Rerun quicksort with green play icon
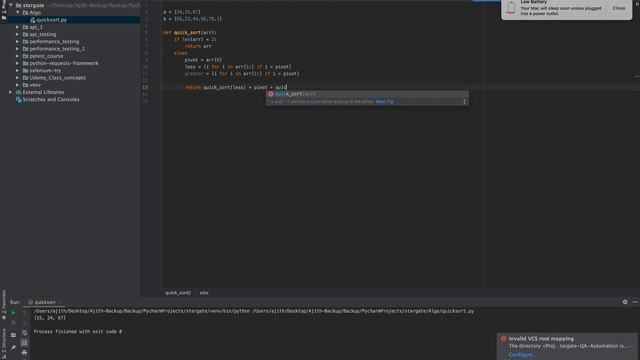Viewport: 640px width, 360px height. click(x=13, y=312)
